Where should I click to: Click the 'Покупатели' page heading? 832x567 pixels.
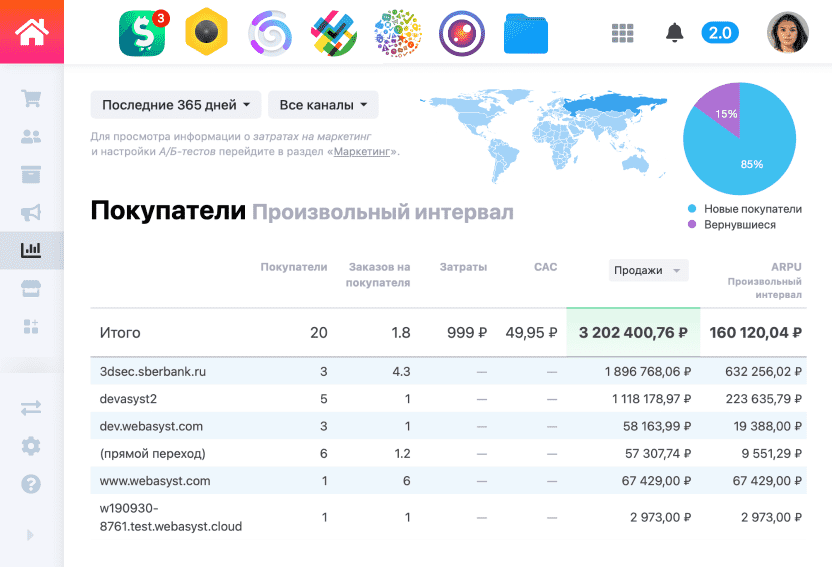168,211
